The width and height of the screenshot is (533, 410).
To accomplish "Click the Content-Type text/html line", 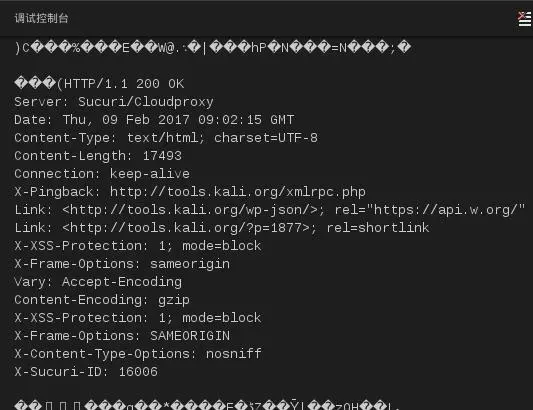I will pos(166,138).
